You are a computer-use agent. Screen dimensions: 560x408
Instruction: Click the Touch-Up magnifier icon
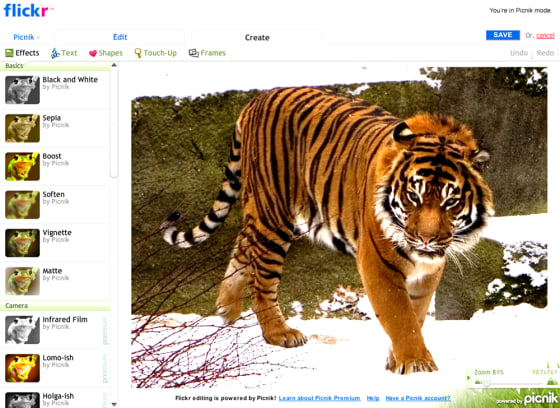click(x=138, y=53)
